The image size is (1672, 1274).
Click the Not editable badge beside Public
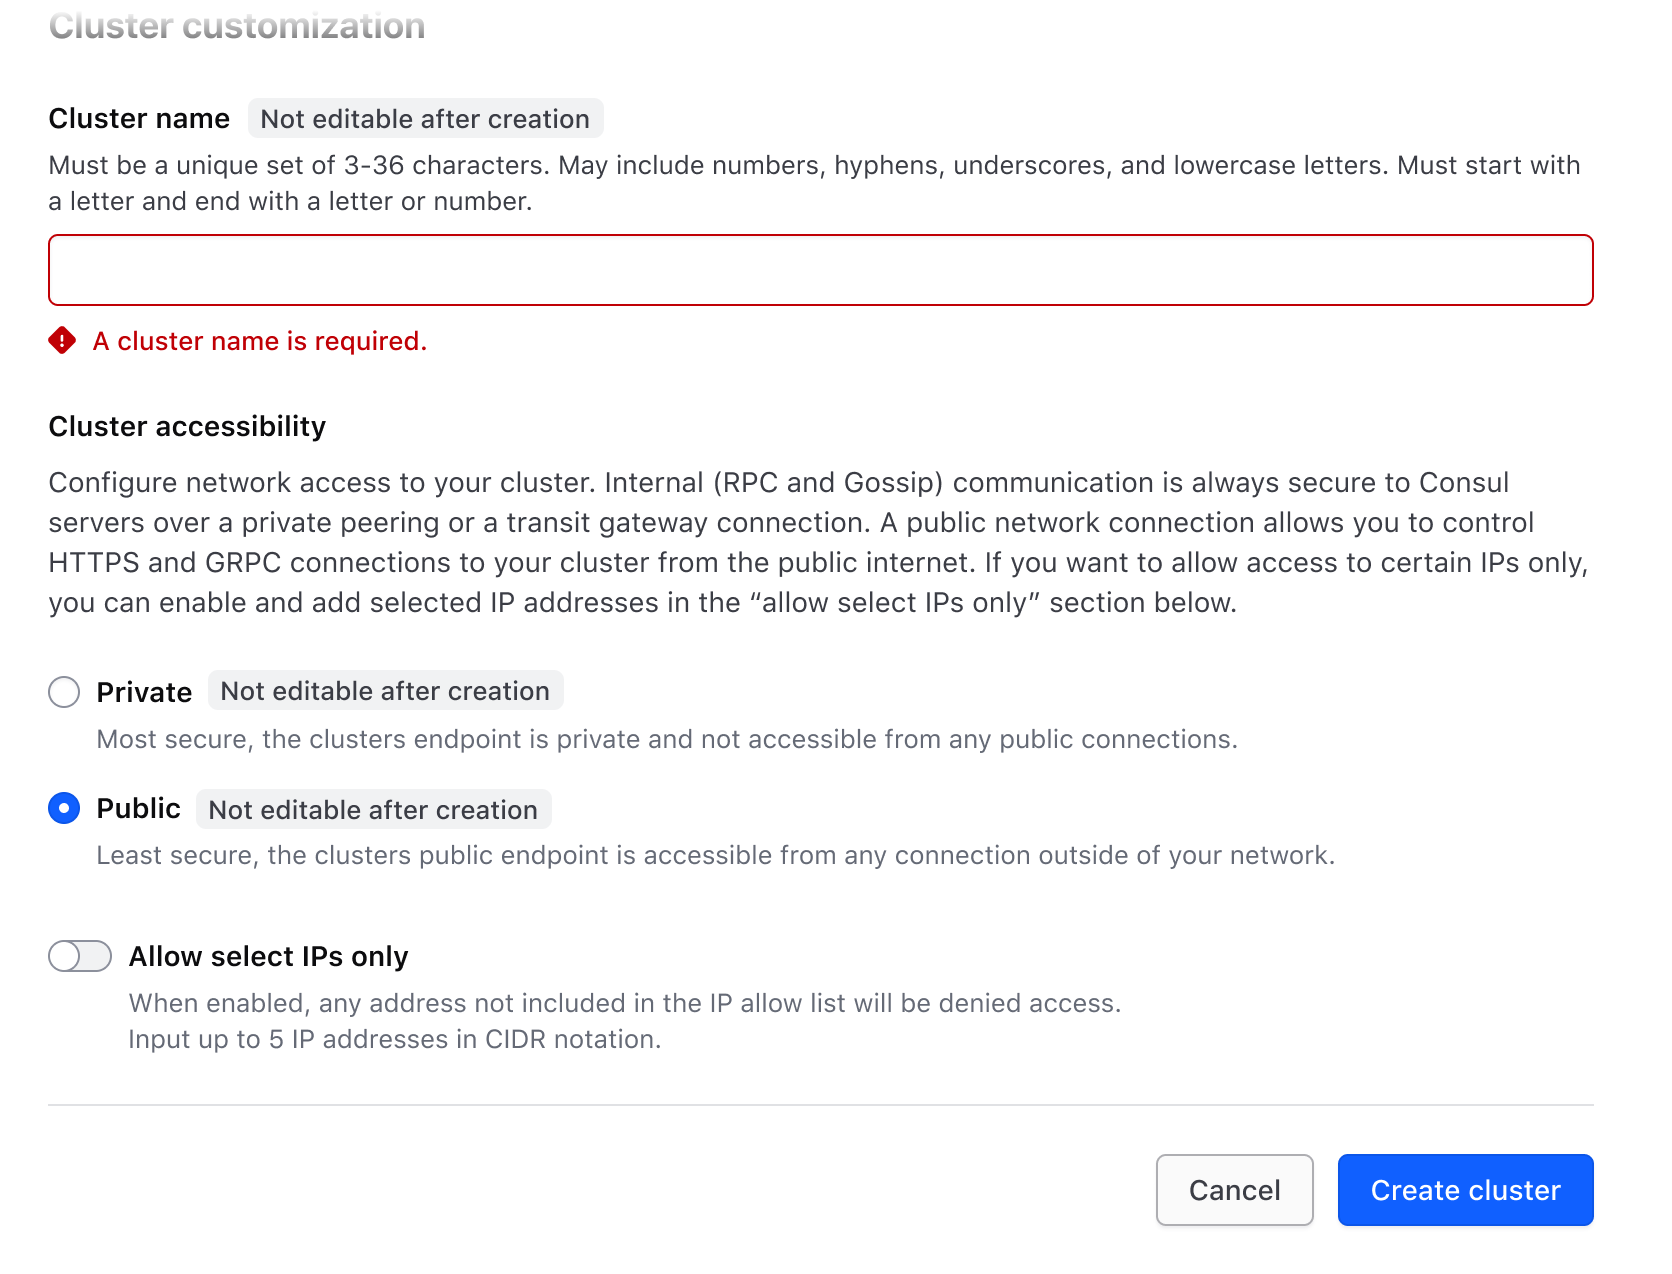coord(373,809)
